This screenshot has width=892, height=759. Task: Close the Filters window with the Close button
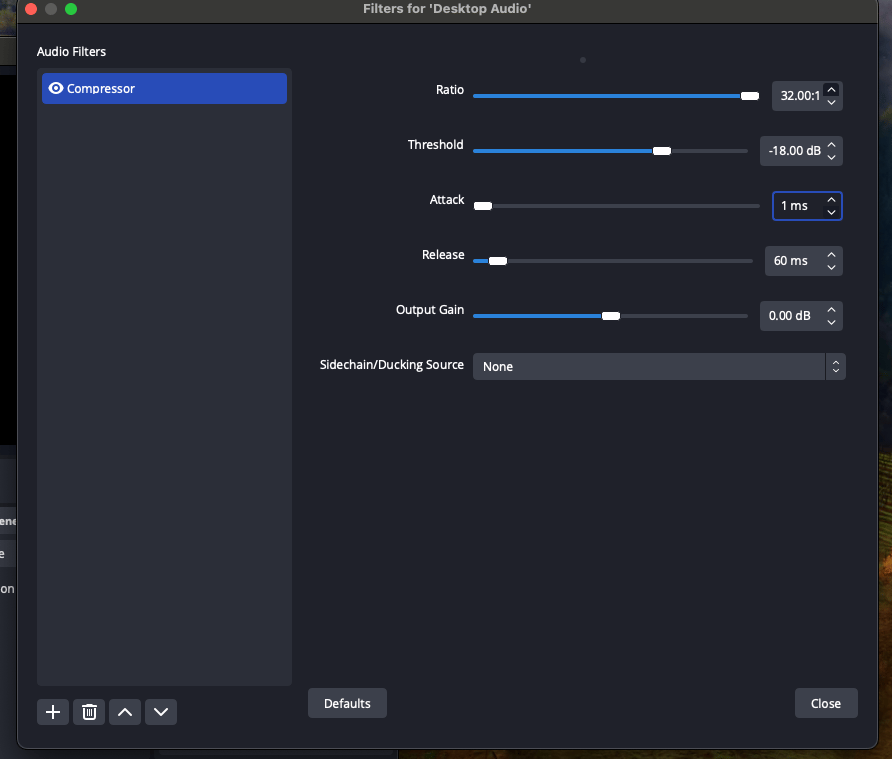(826, 703)
